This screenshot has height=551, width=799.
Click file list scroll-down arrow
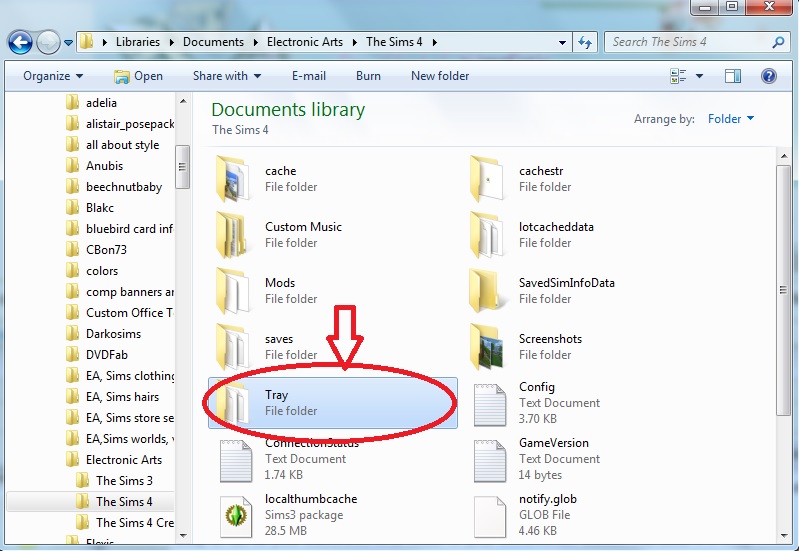tap(784, 536)
